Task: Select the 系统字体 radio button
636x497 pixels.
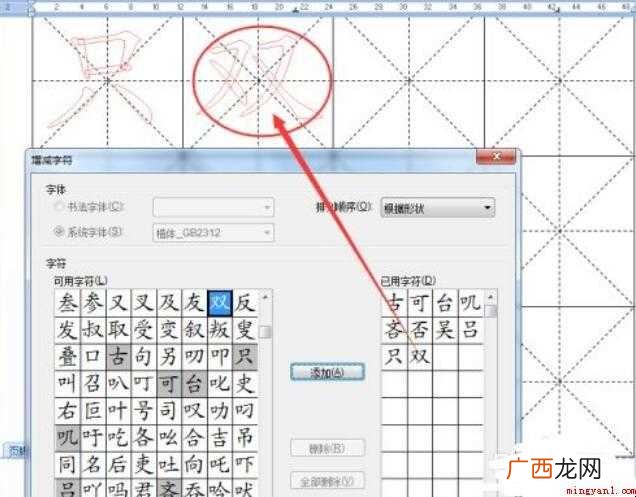Action: pyautogui.click(x=59, y=232)
